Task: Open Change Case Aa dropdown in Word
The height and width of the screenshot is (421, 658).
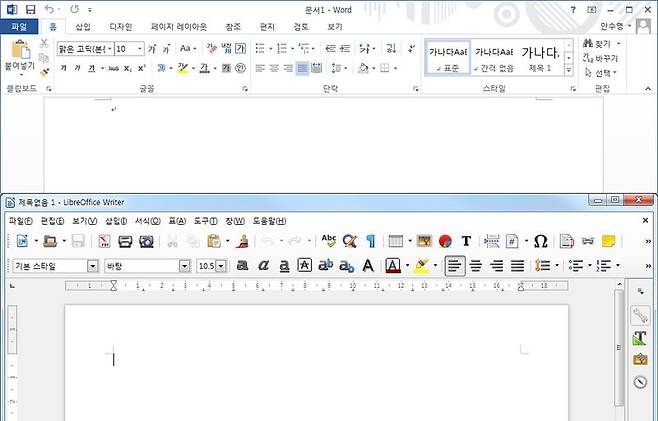Action: coord(188,49)
